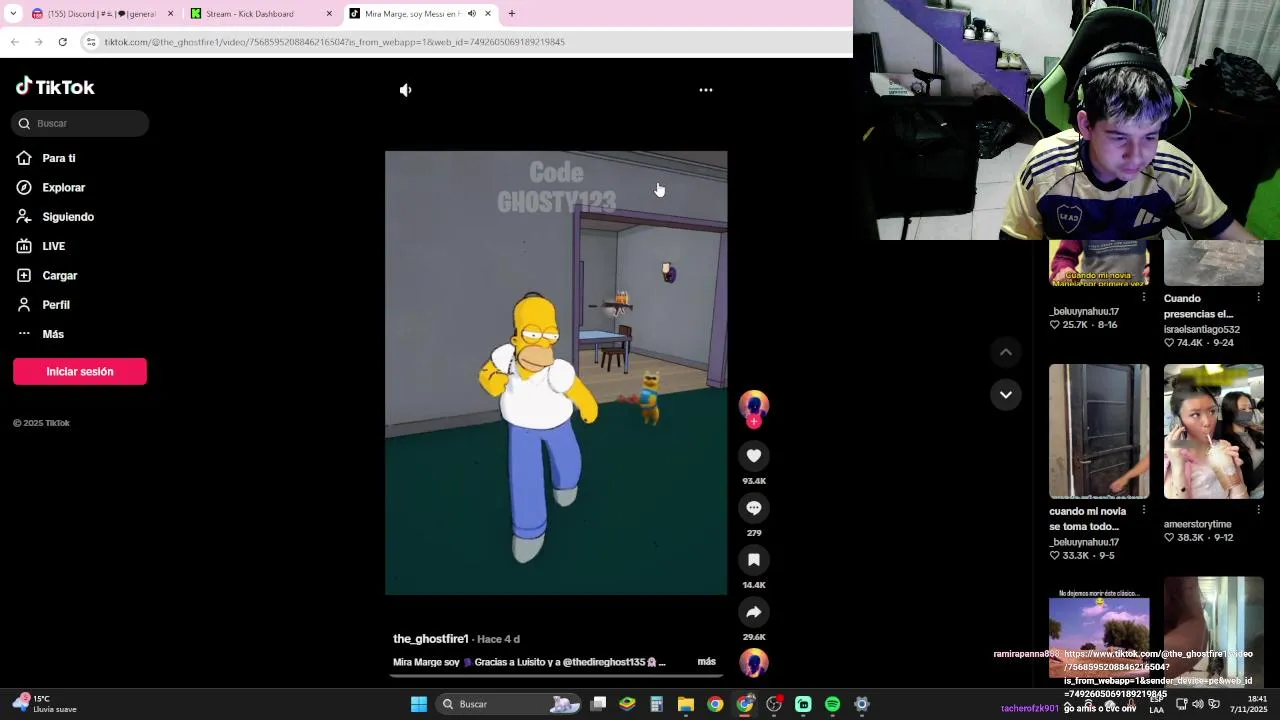Image resolution: width=1280 pixels, height=720 pixels.
Task: Open LIVE in the sidebar
Action: tap(53, 246)
